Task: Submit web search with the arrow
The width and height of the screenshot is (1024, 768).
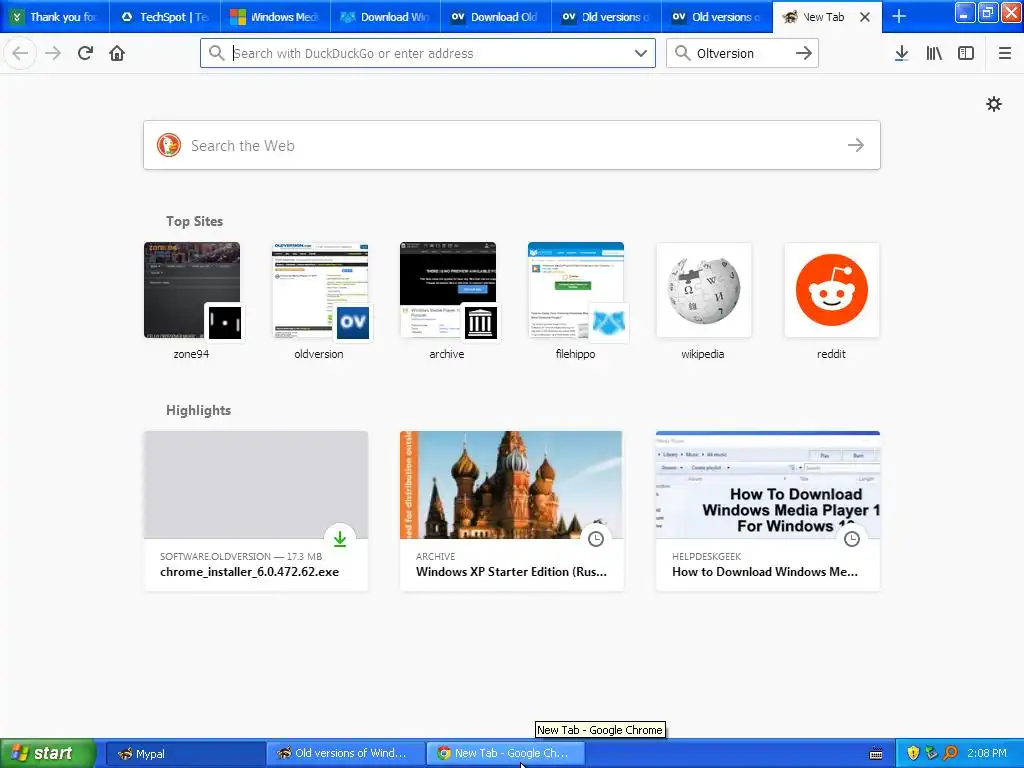Action: click(856, 145)
